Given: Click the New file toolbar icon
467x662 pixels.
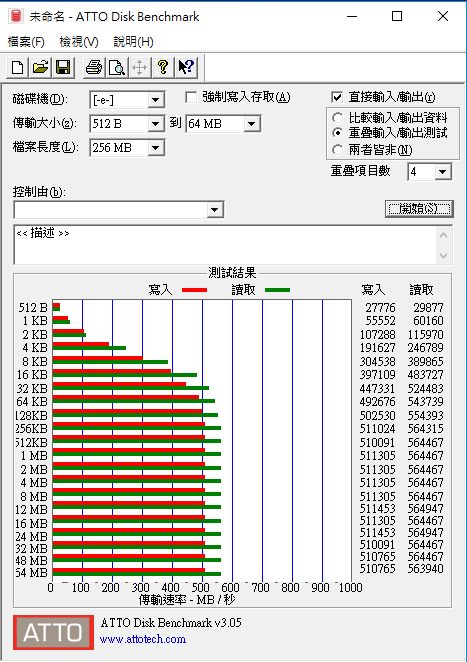Looking at the screenshot, I should tap(17, 68).
